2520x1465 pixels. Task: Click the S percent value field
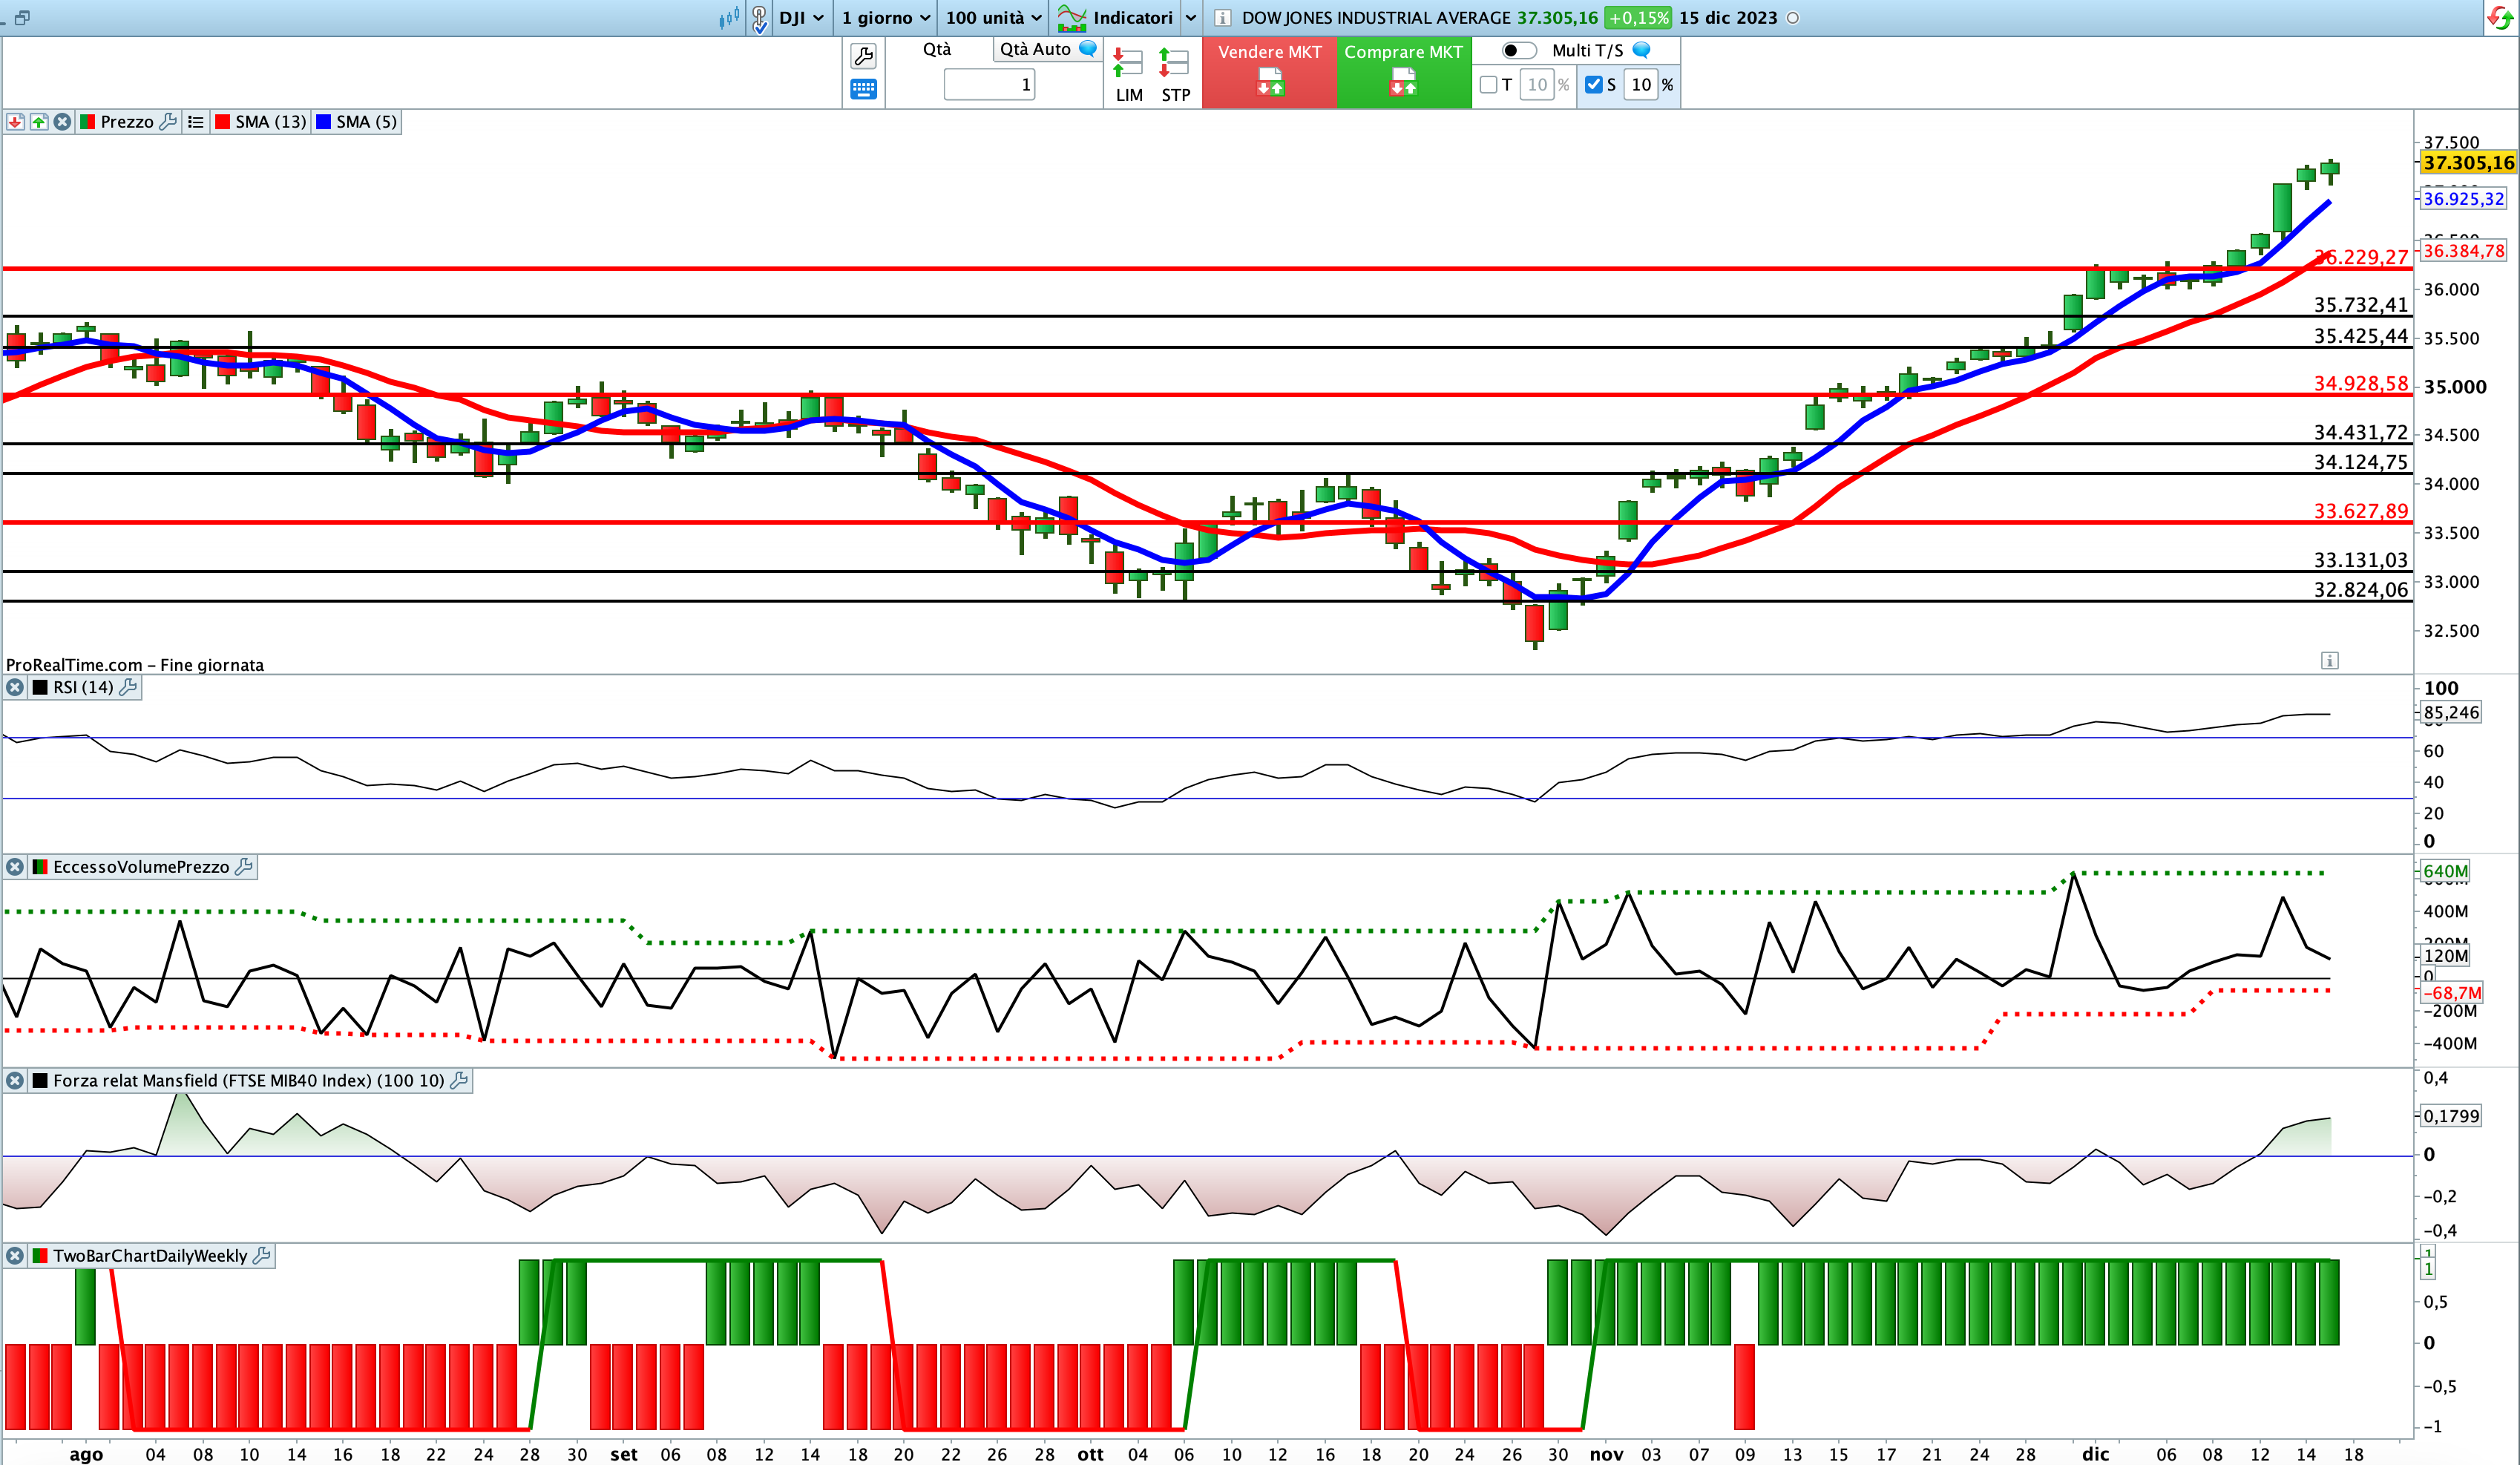[x=1641, y=85]
